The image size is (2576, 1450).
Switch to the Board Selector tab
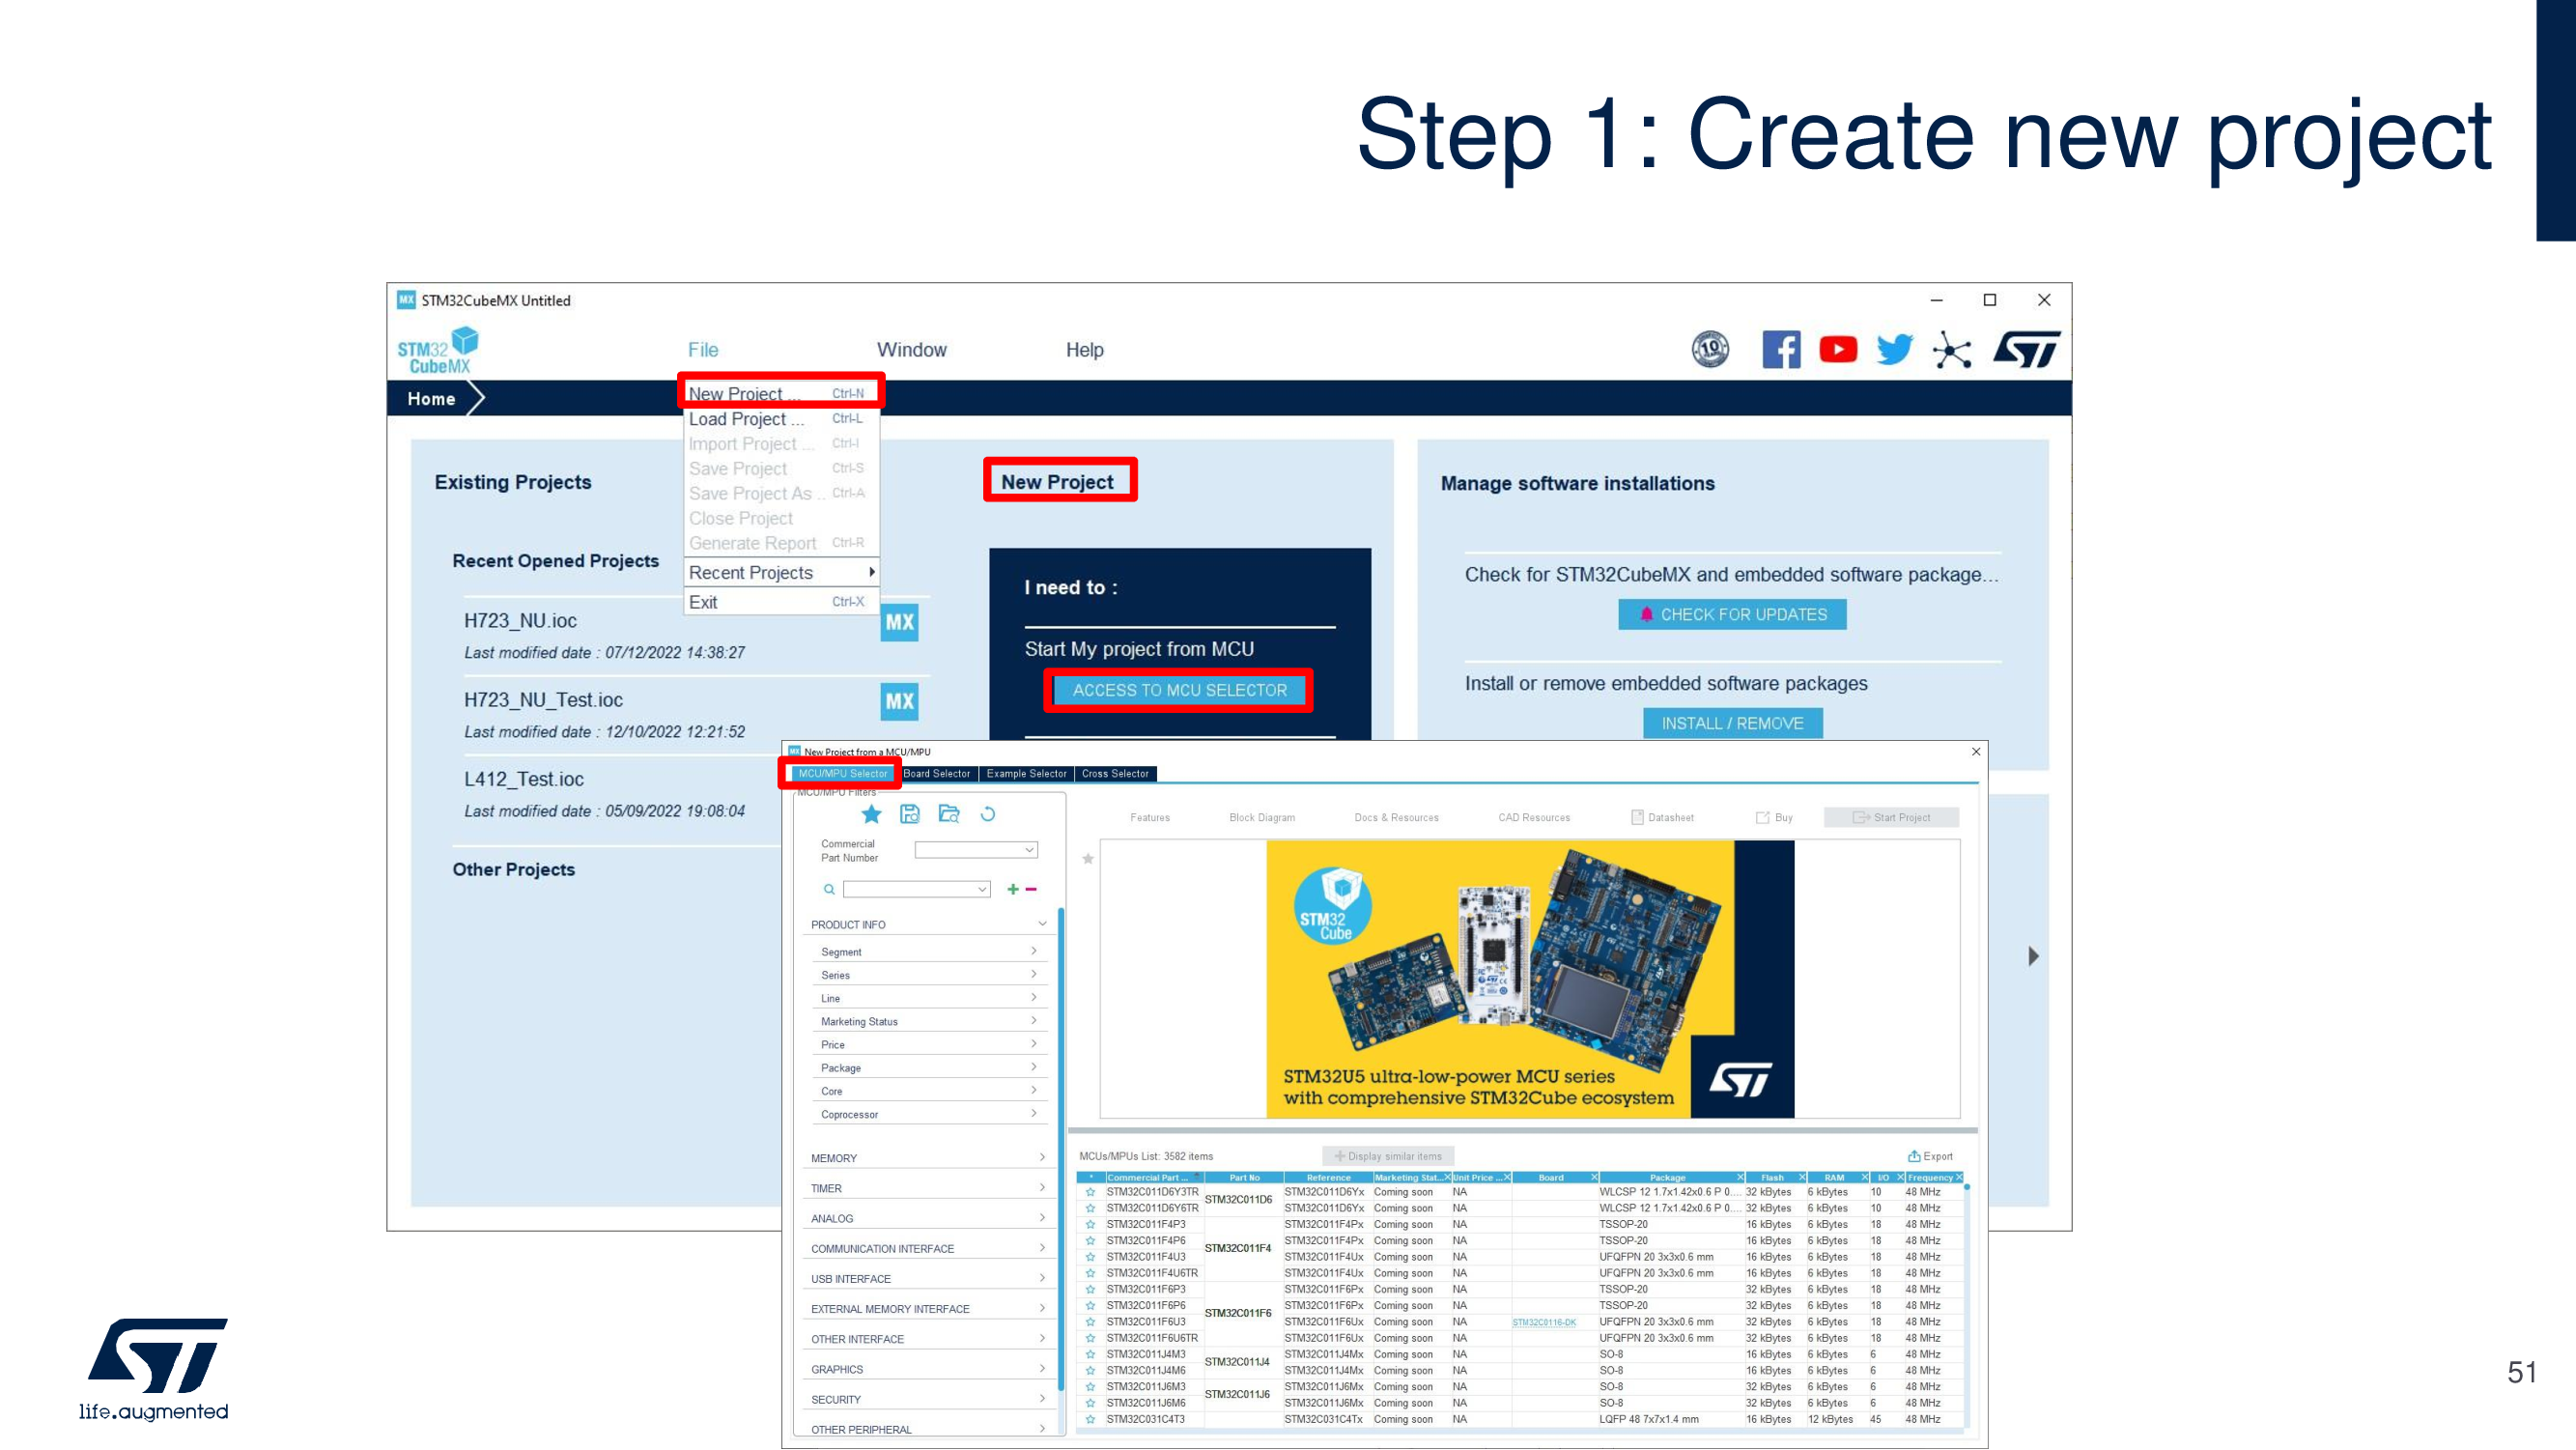click(936, 773)
